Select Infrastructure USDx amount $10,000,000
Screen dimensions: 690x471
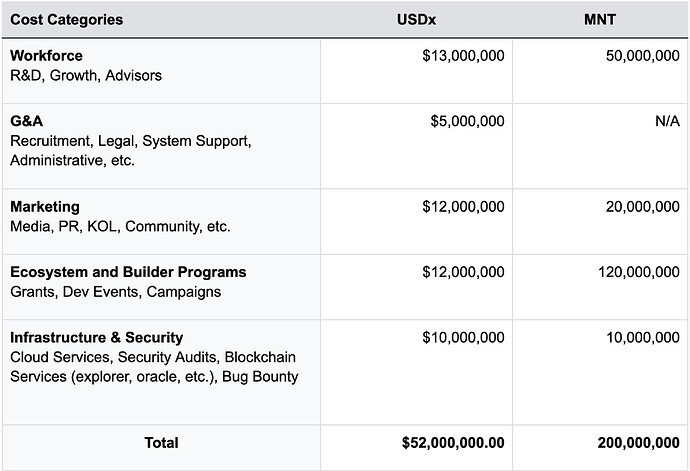pyautogui.click(x=464, y=338)
